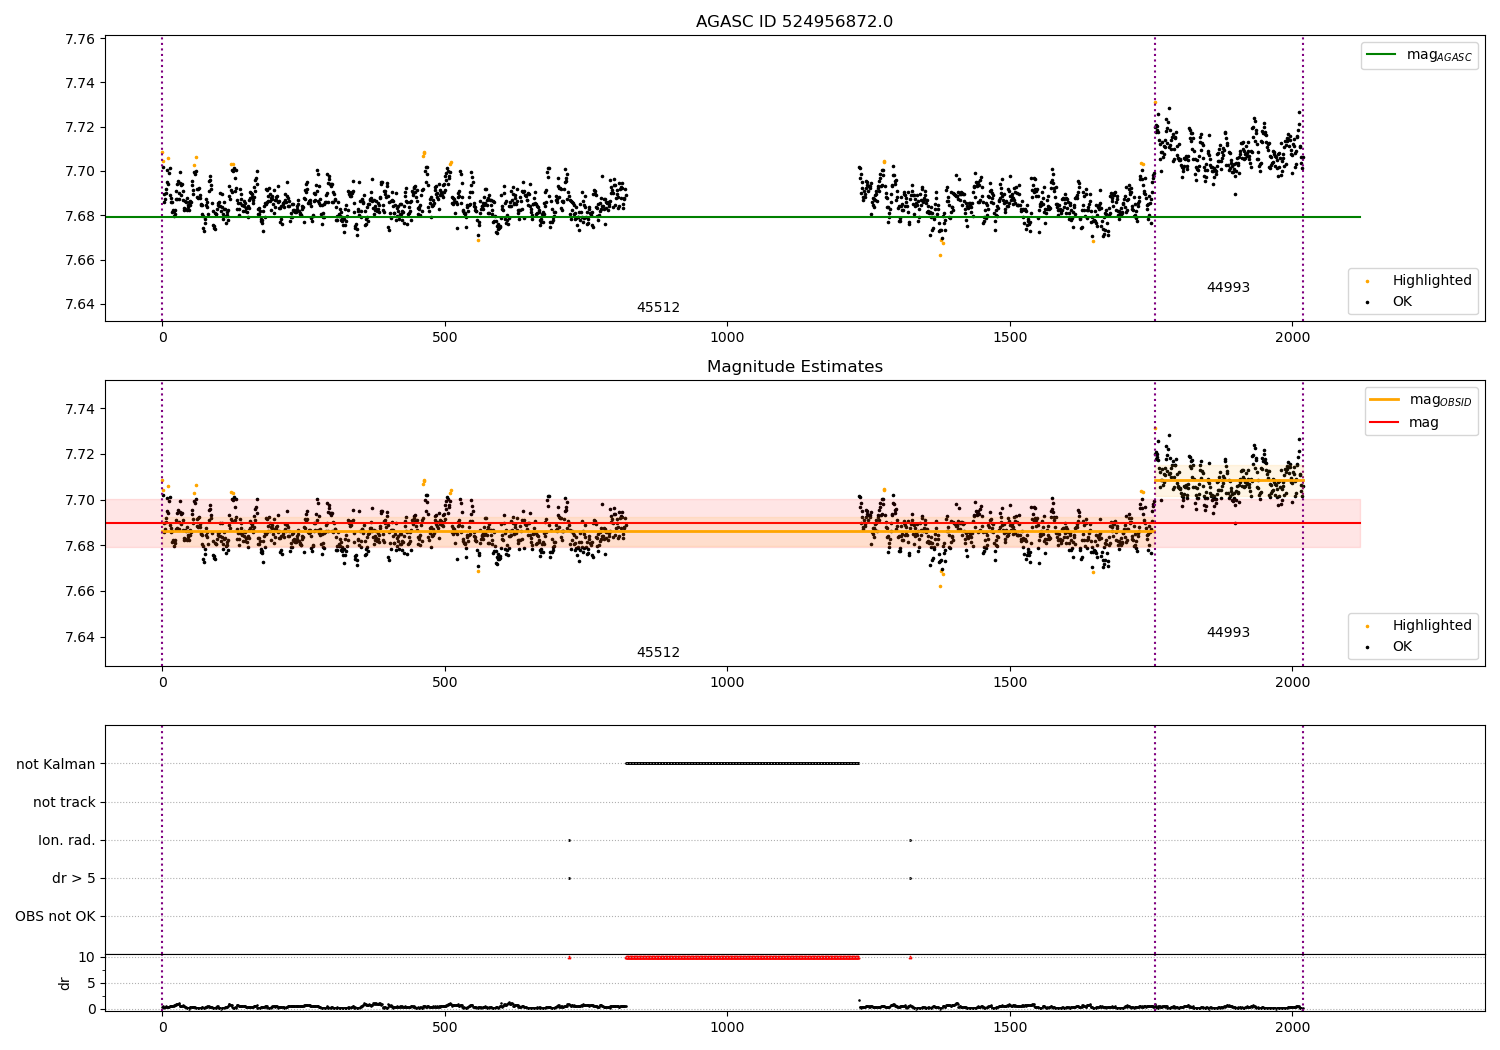
Task: Select the "Ion. rad." axis label
Action: 67,841
